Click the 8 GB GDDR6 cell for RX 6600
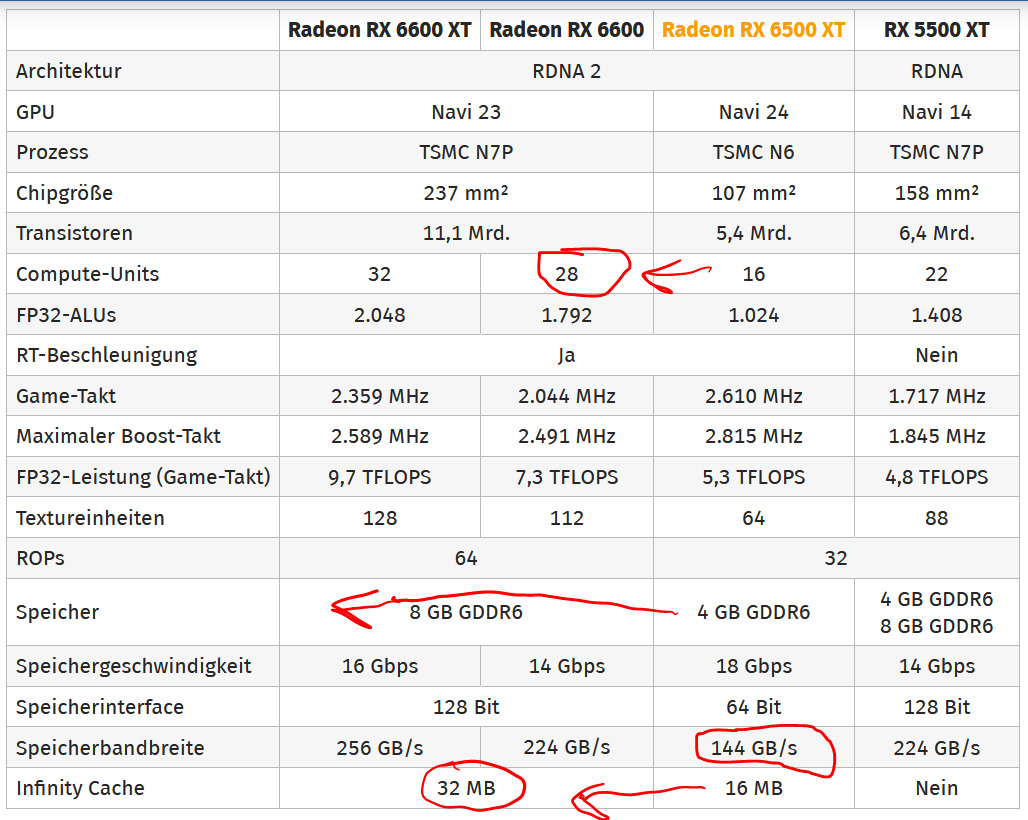 pos(466,612)
